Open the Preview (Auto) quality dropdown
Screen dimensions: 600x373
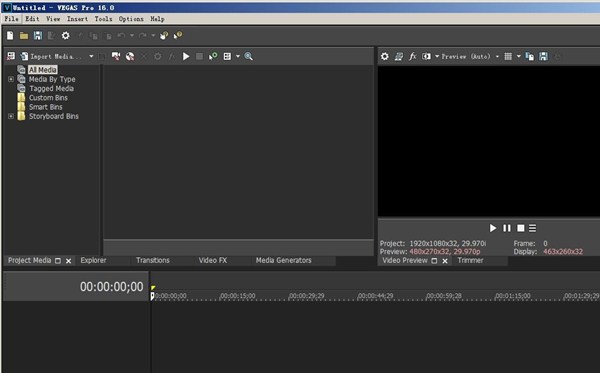pyautogui.click(x=497, y=57)
